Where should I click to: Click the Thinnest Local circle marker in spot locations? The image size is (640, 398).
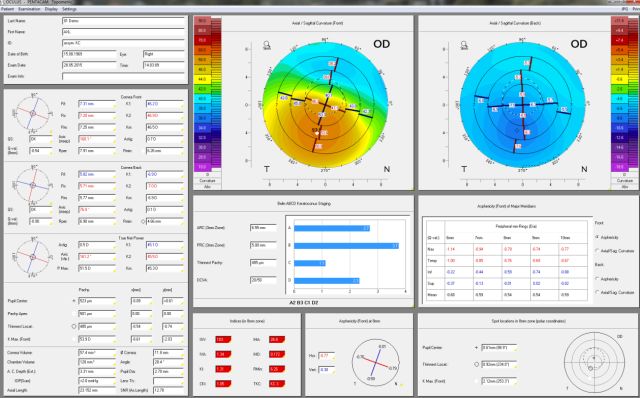pos(476,364)
